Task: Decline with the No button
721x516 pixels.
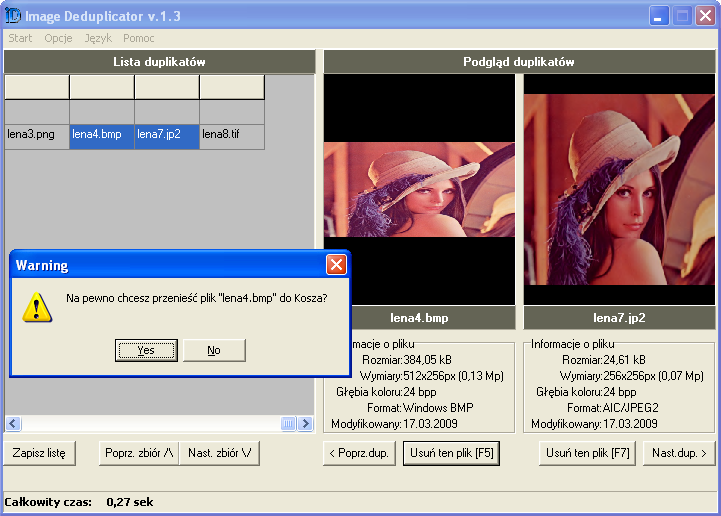Action: 214,350
